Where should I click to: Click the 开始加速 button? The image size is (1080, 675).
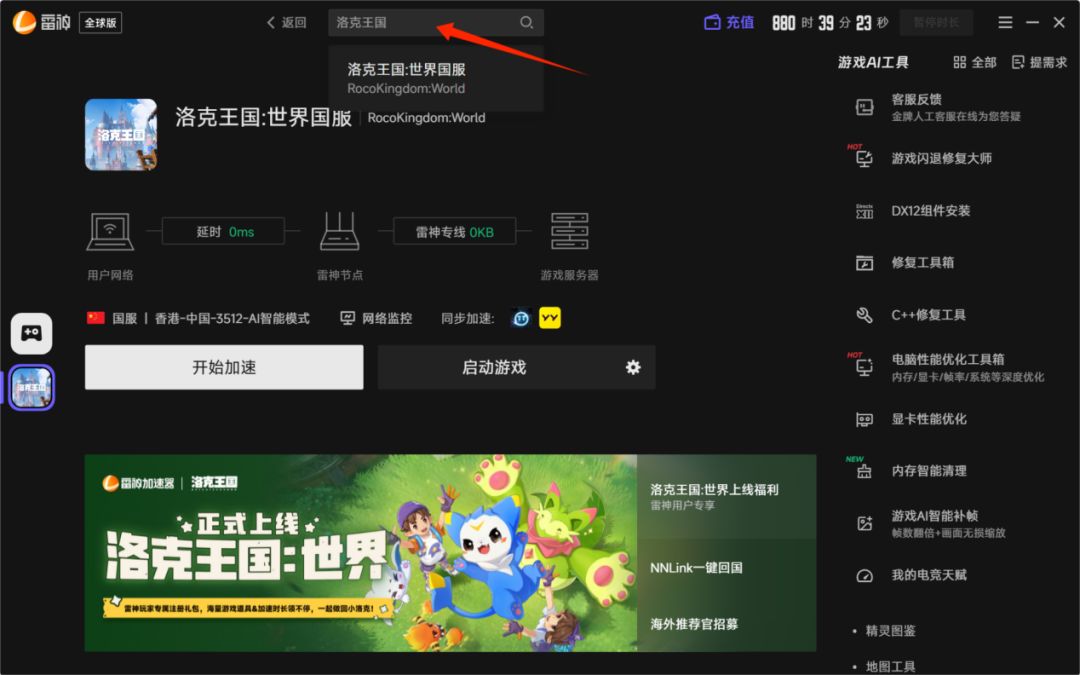click(x=224, y=367)
